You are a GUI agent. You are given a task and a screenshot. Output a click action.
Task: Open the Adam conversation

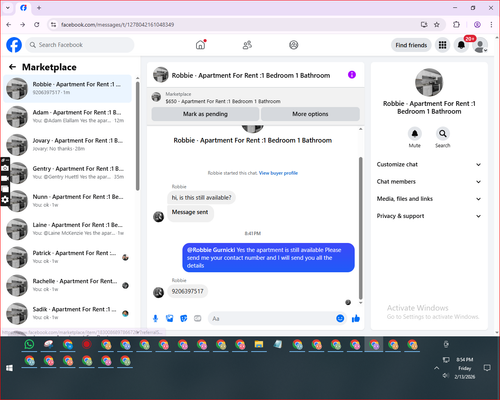67,116
